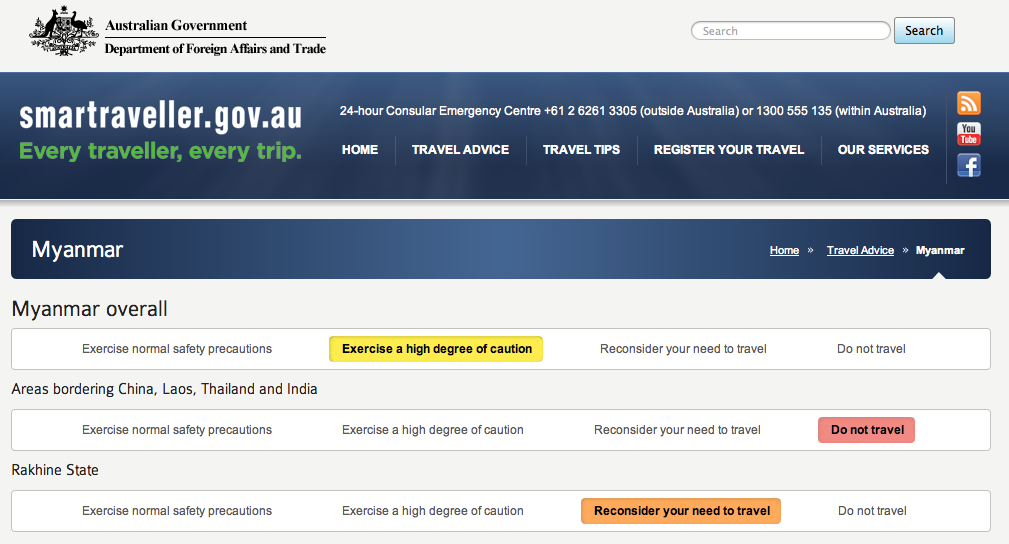This screenshot has width=1009, height=544.
Task: Open OUR SERVICES menu item
Action: tap(883, 150)
